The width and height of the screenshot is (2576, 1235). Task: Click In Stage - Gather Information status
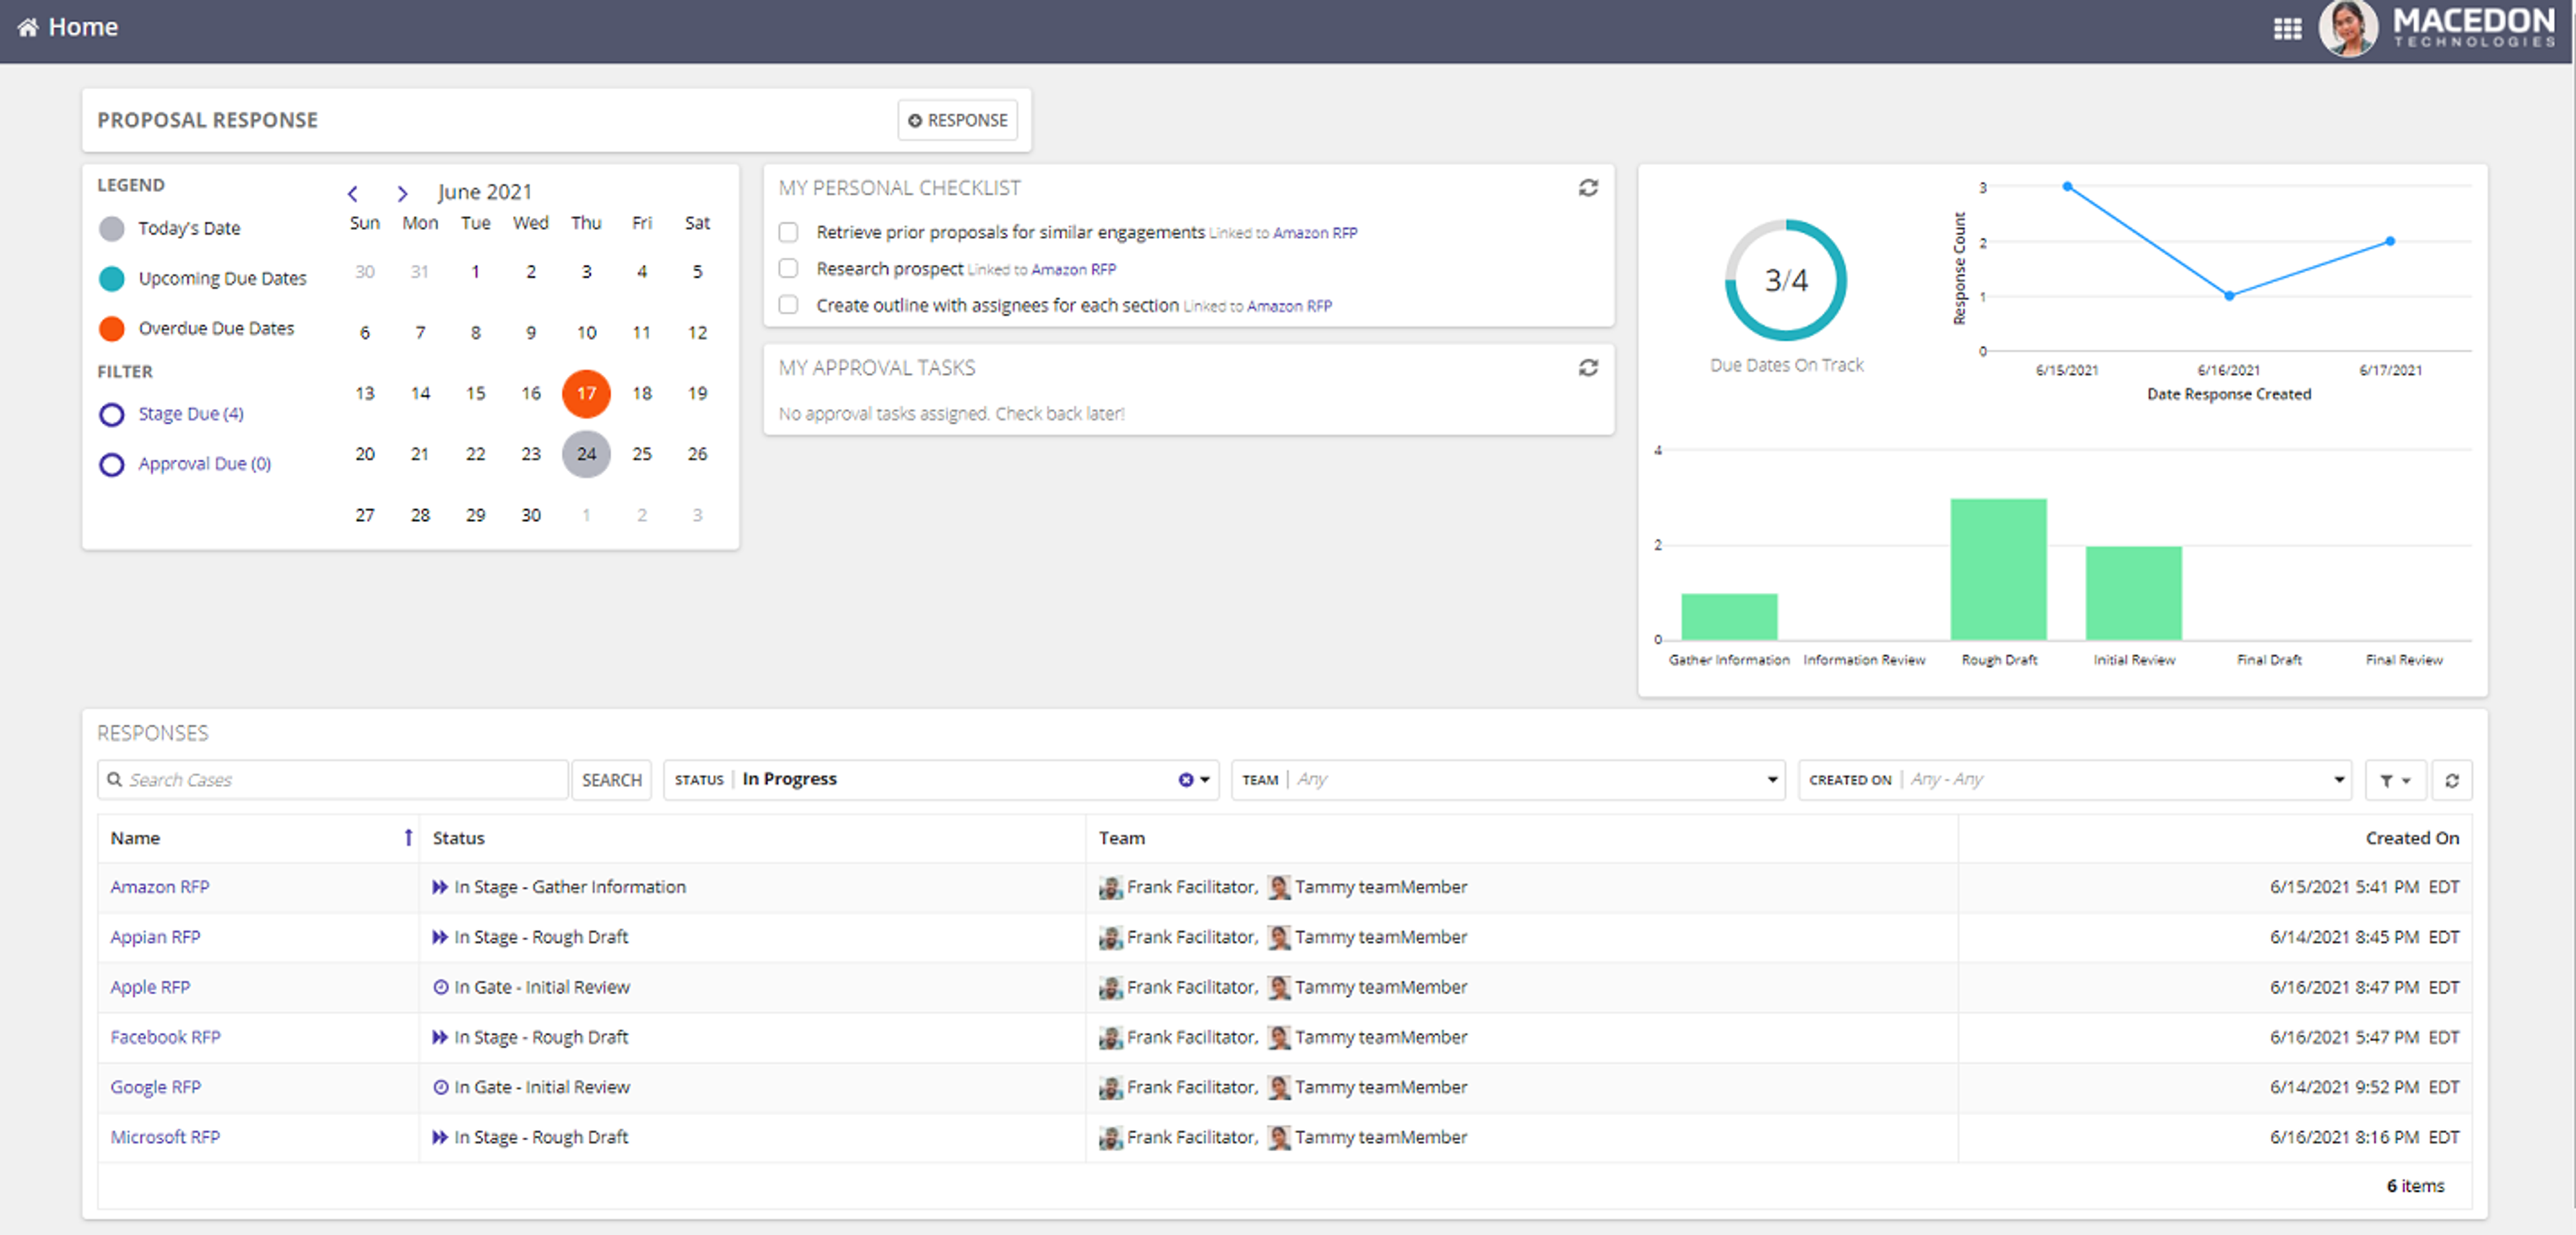[x=570, y=887]
